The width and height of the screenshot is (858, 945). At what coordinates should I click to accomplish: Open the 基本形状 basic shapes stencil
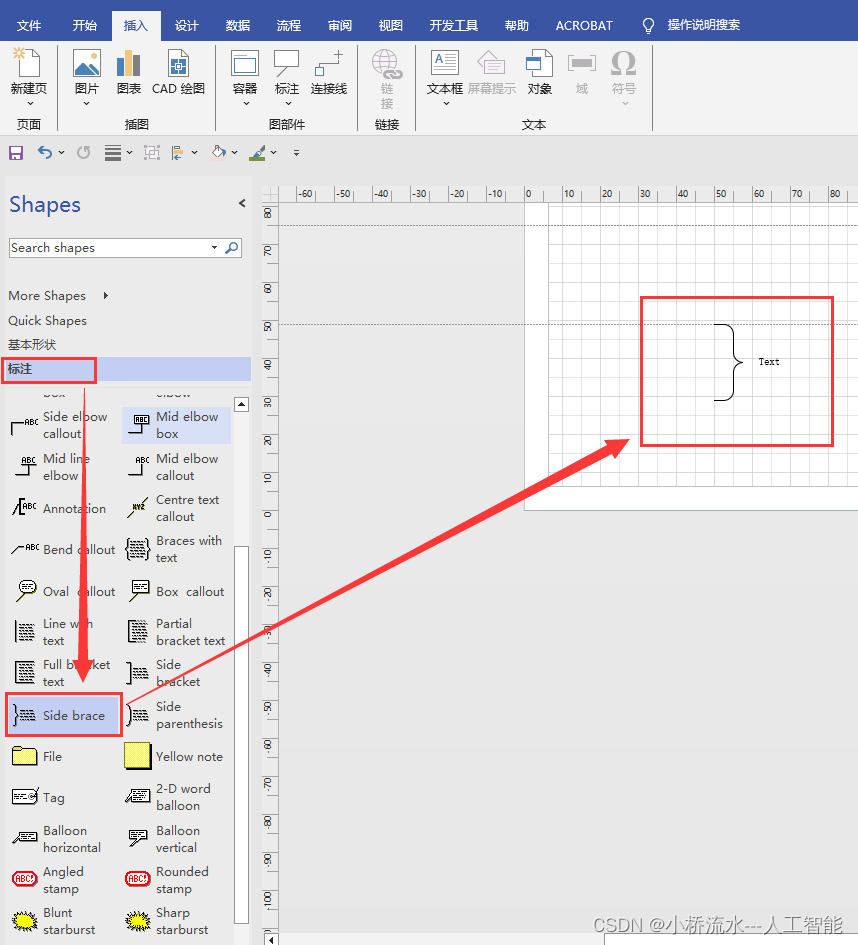coord(32,345)
